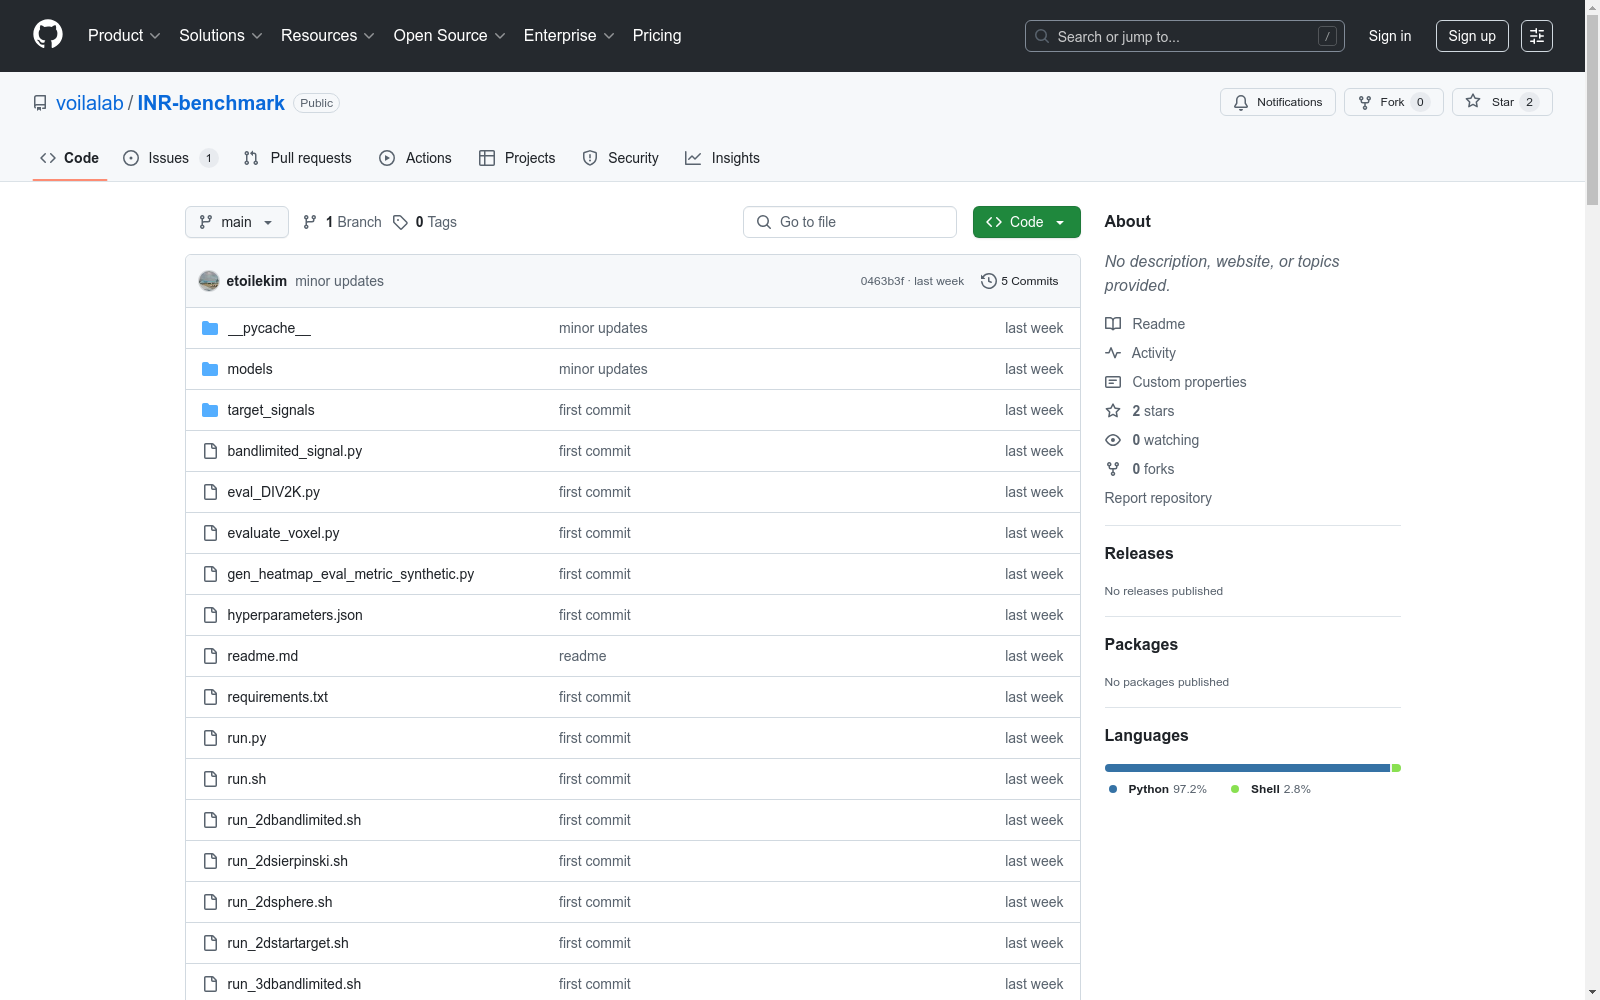This screenshot has width=1600, height=1000.
Task: Expand the Solutions menu
Action: click(221, 35)
